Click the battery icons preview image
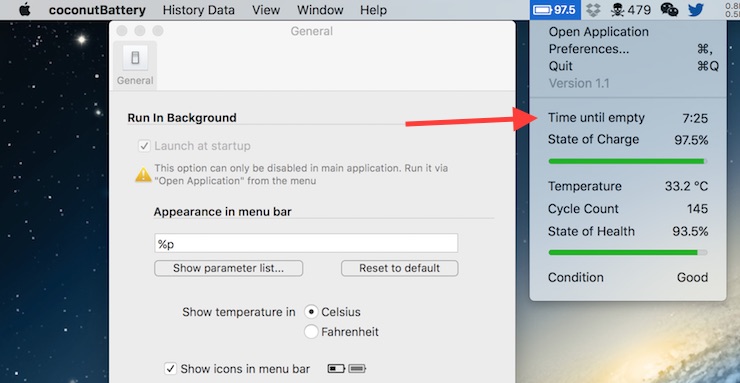 [346, 368]
